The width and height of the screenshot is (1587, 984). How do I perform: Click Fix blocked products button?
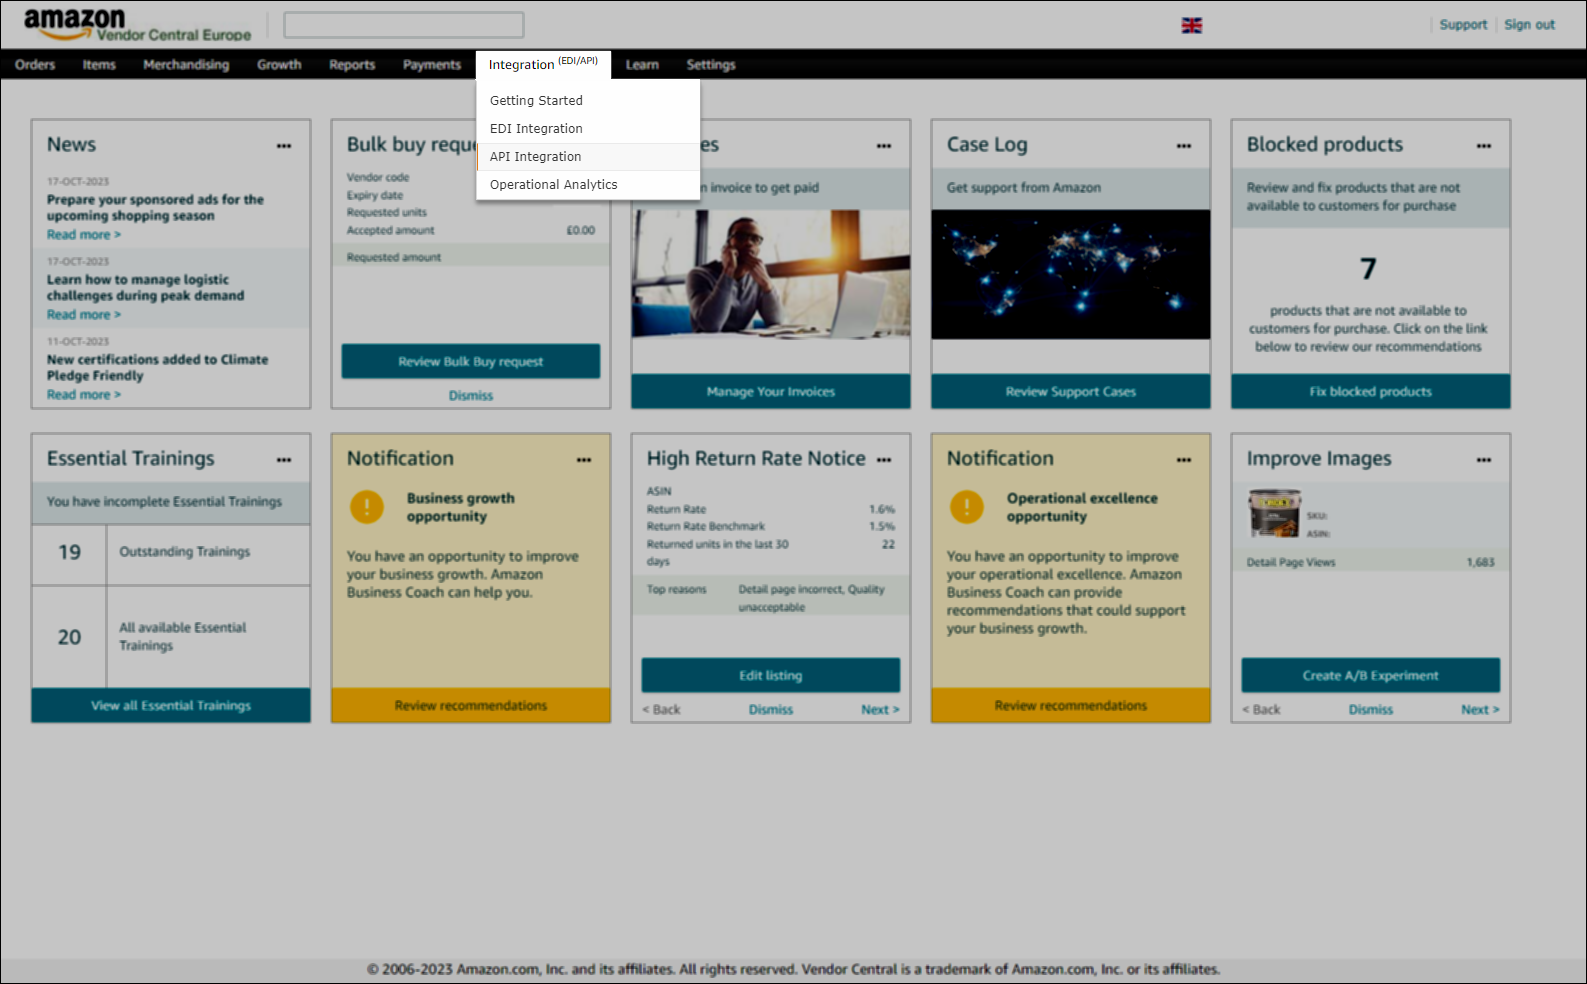coord(1371,392)
